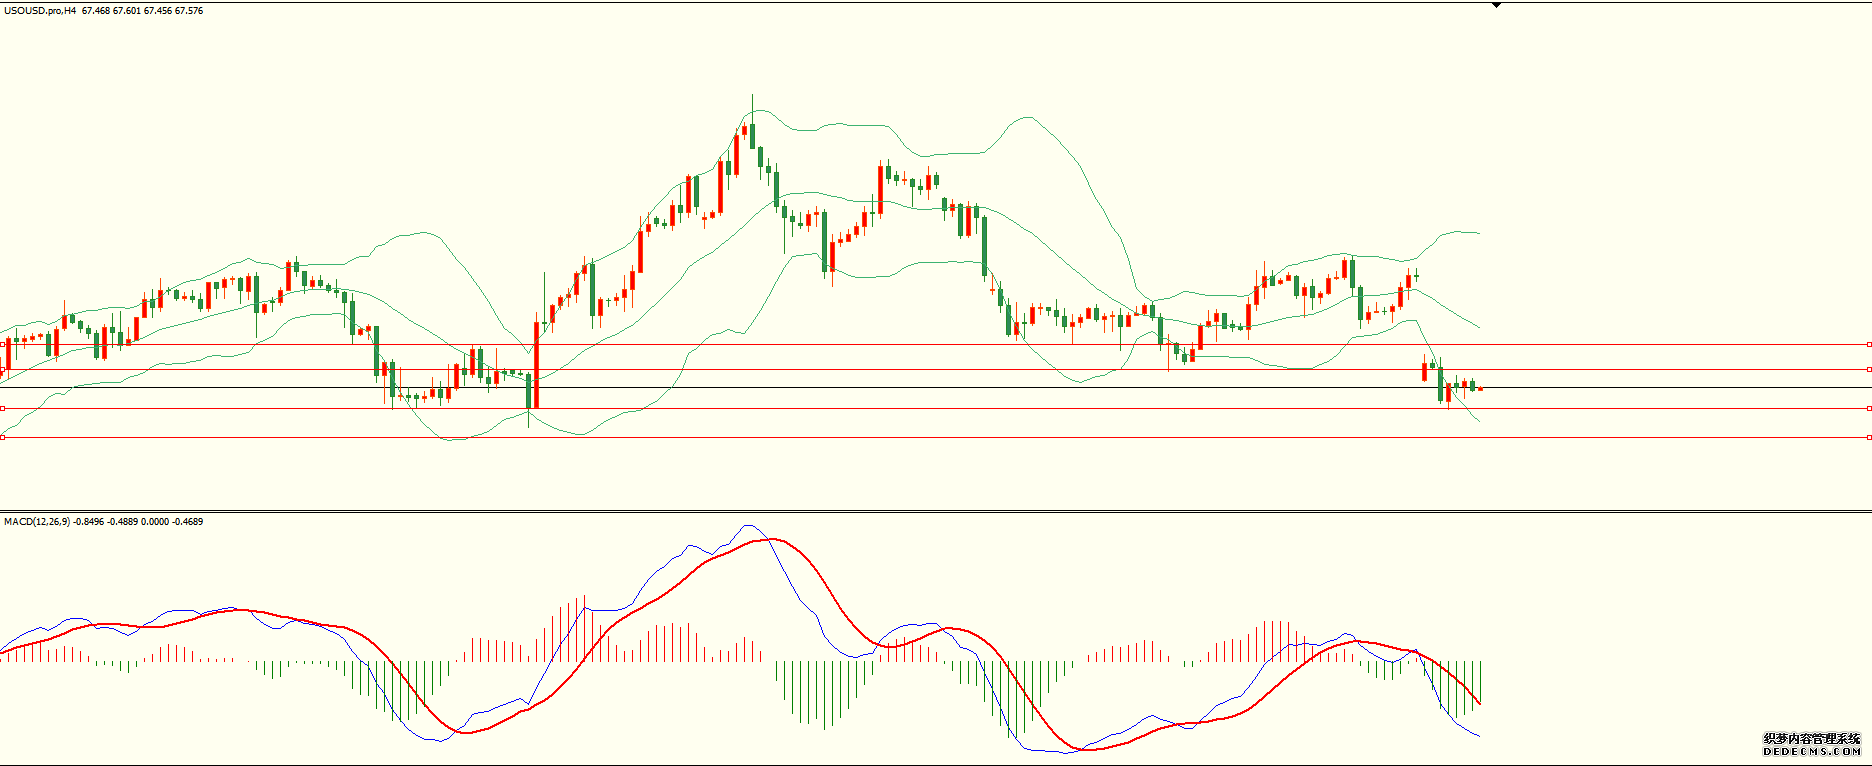This screenshot has width=1872, height=766.
Task: Select right-end handle of lowest red horizontal line
Action: coord(1869,437)
